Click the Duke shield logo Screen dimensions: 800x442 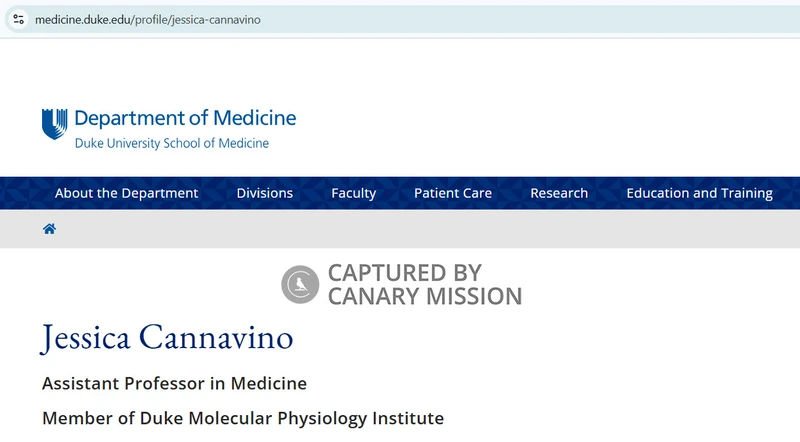click(x=54, y=123)
